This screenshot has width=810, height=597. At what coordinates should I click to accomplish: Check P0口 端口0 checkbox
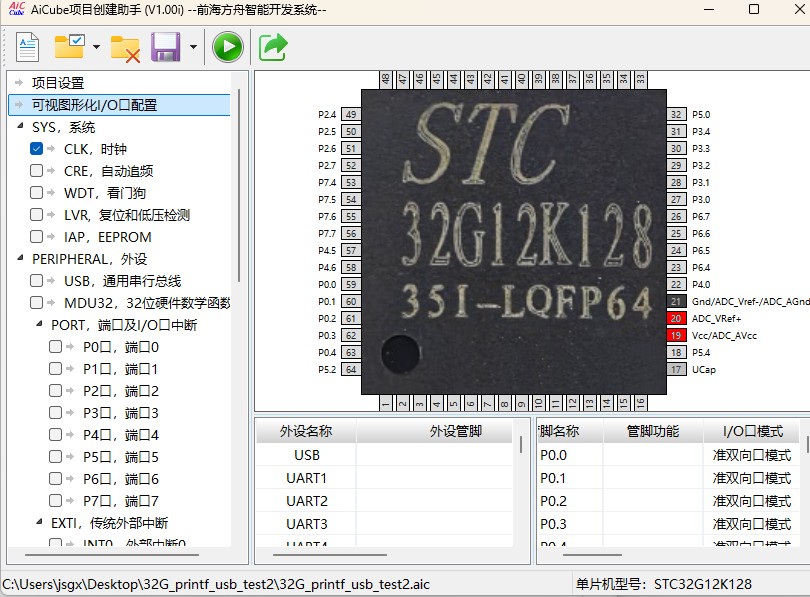point(55,347)
